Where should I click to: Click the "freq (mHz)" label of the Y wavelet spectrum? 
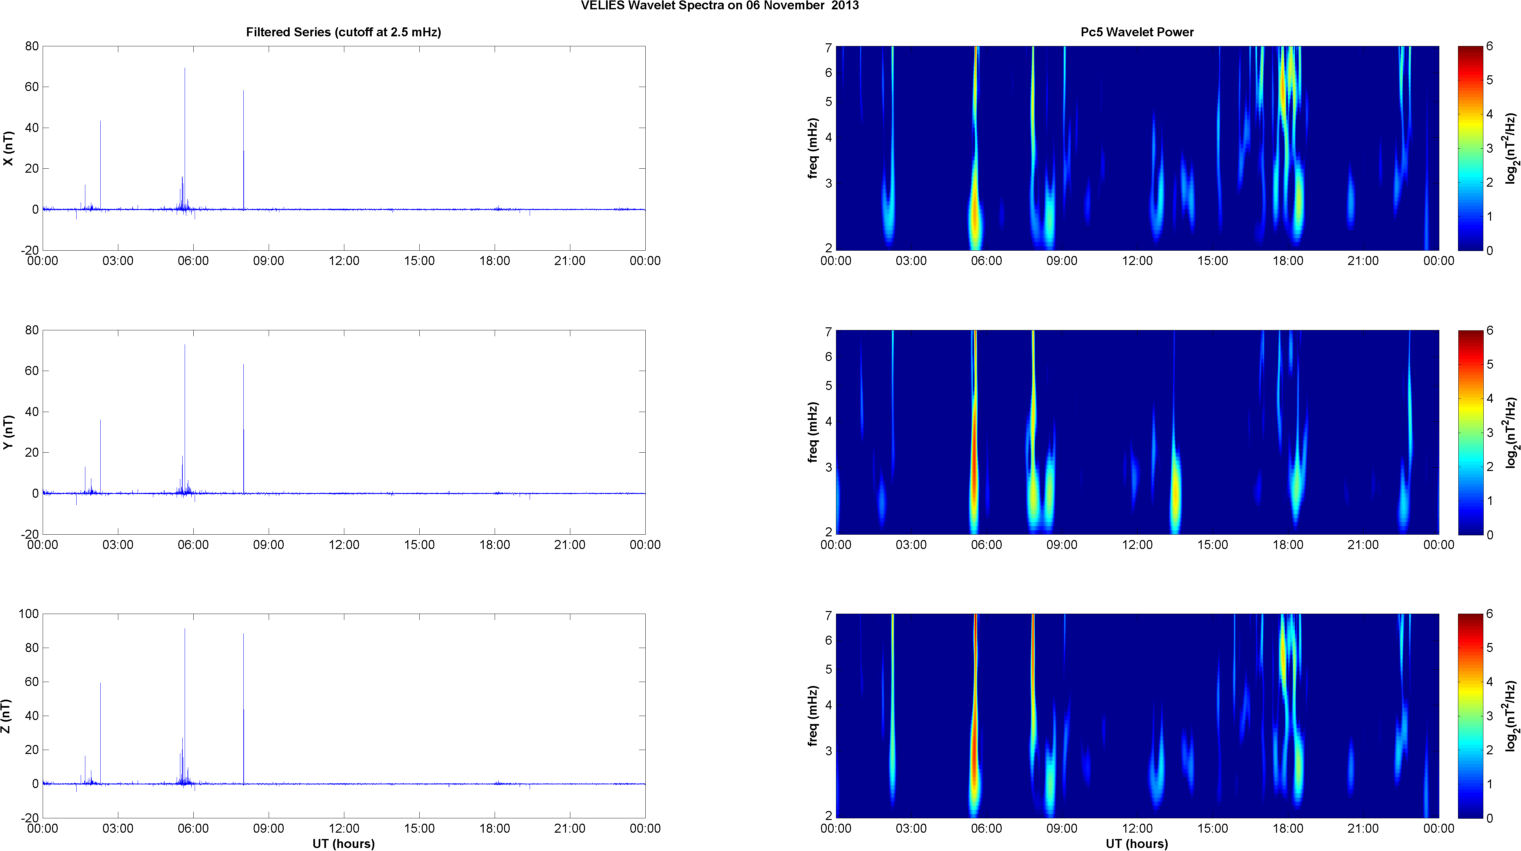pyautogui.click(x=814, y=432)
